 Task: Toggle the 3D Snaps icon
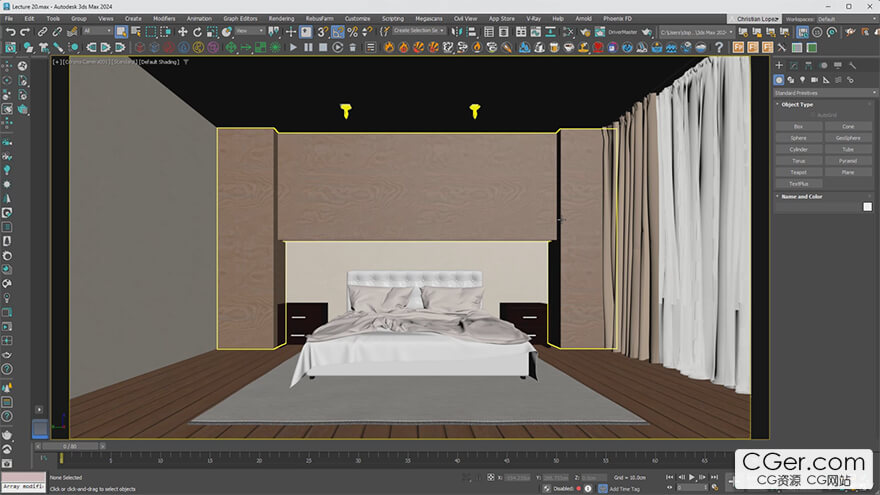point(323,32)
